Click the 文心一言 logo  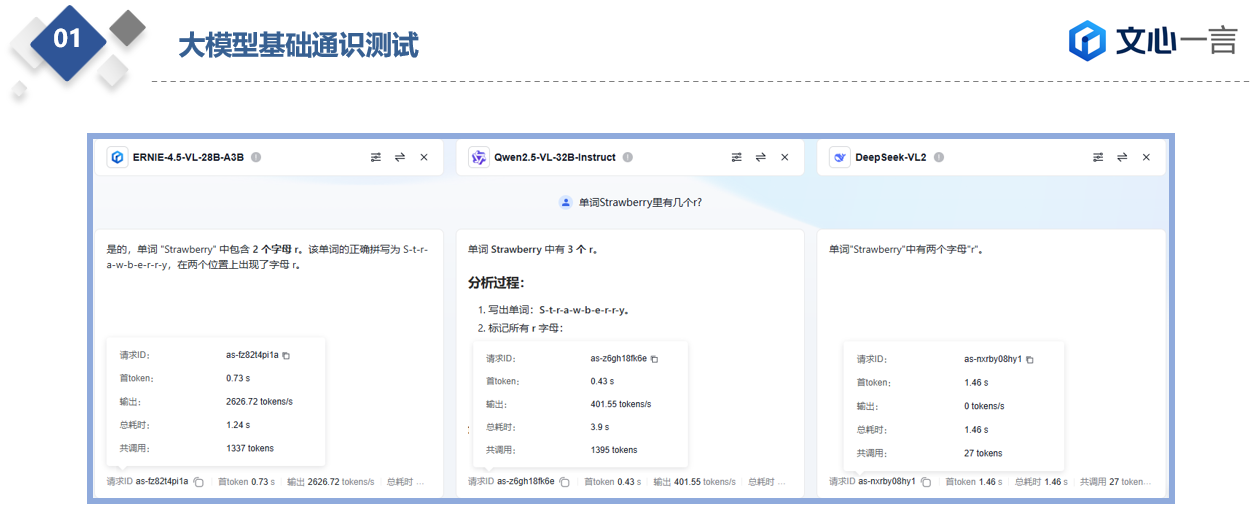click(x=1151, y=41)
